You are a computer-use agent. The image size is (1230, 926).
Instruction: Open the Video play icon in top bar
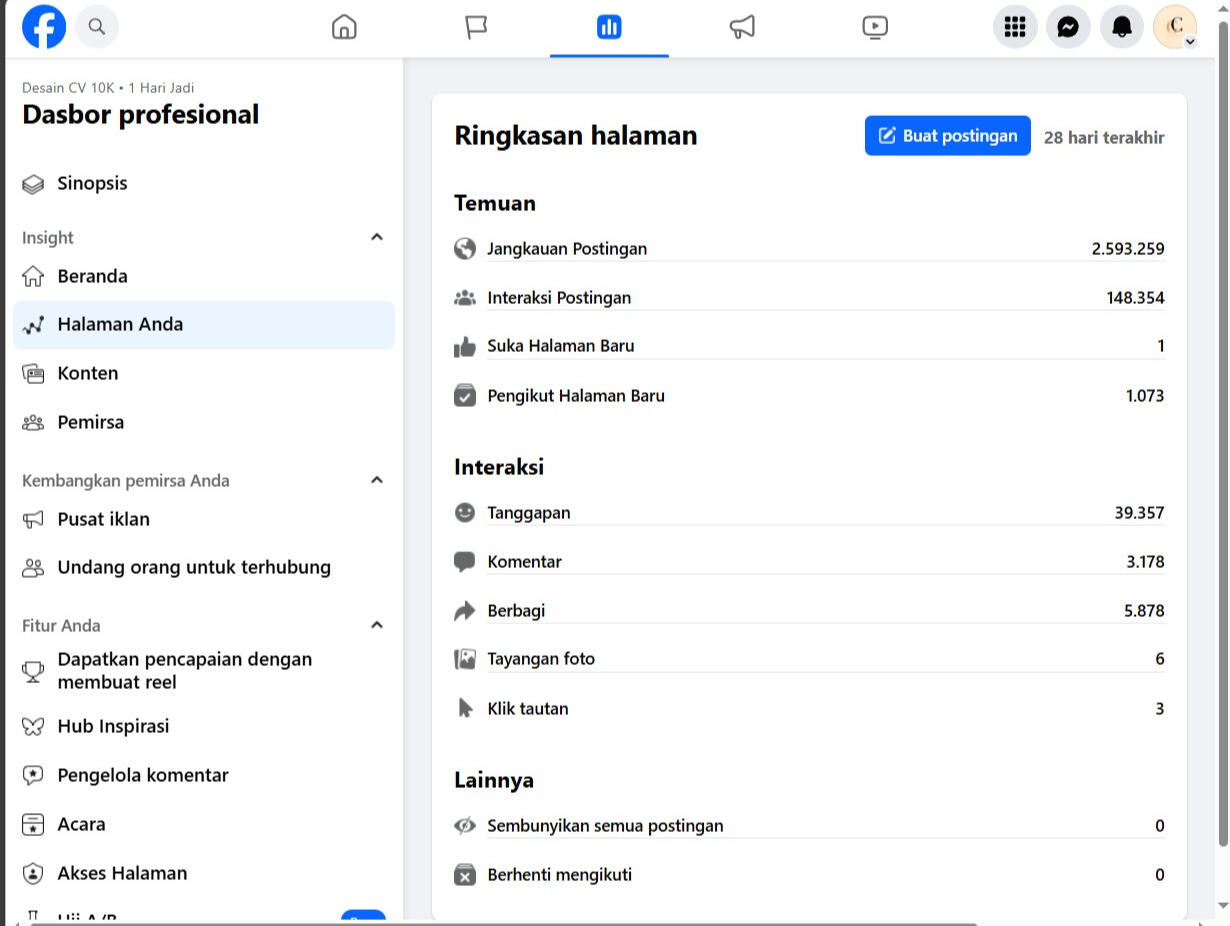point(875,27)
